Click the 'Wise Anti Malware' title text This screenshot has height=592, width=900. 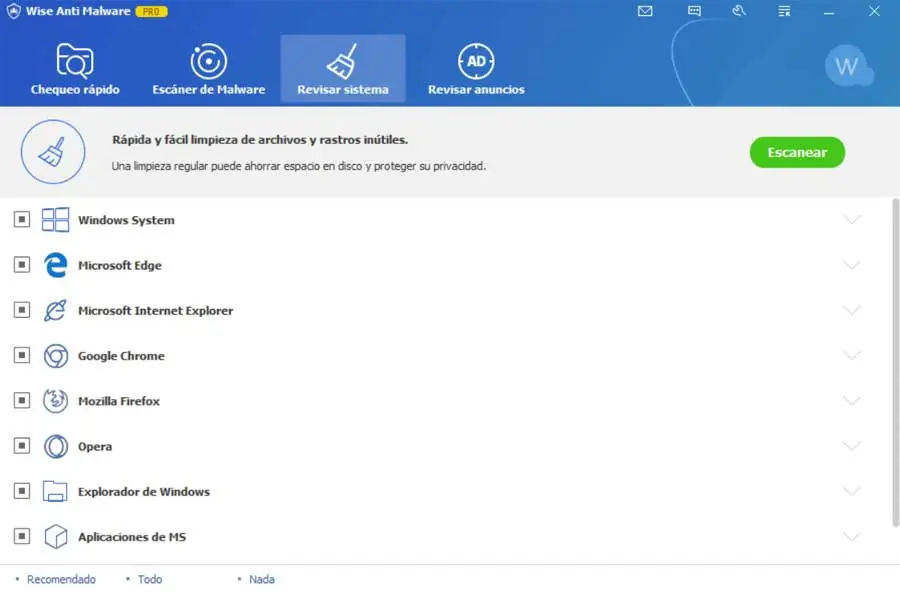point(78,11)
